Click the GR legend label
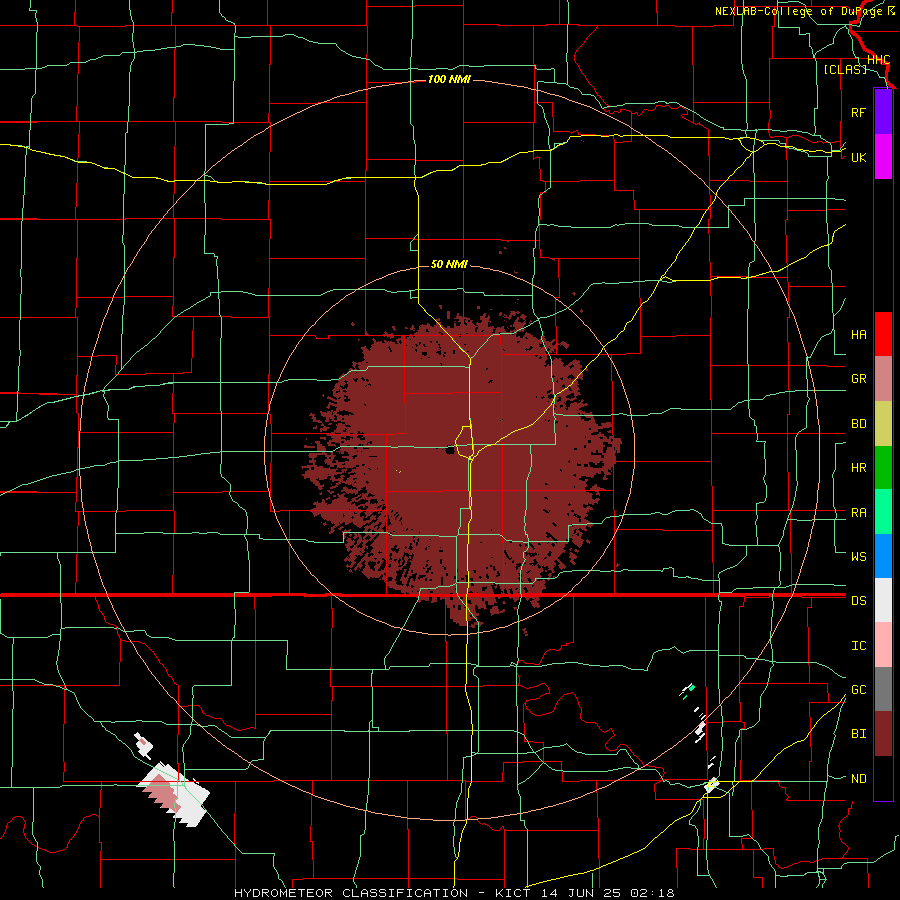 tap(858, 379)
